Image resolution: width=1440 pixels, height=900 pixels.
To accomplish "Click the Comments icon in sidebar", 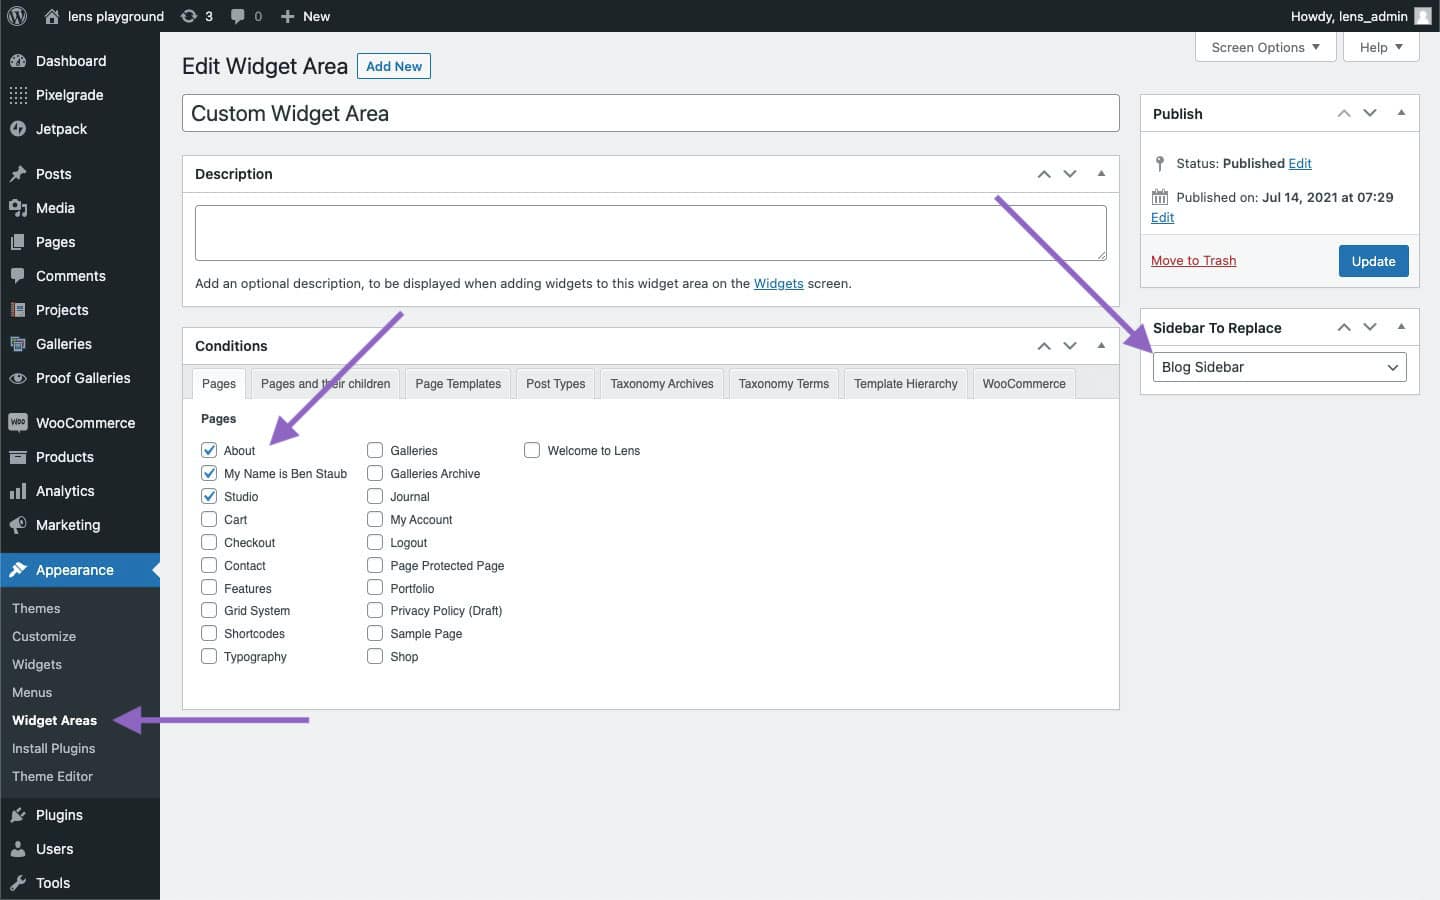I will (x=17, y=276).
